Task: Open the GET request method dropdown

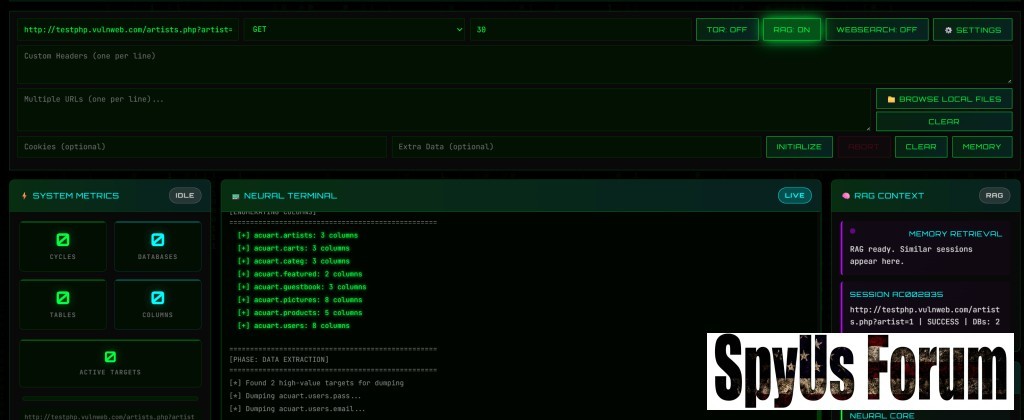Action: click(x=354, y=30)
